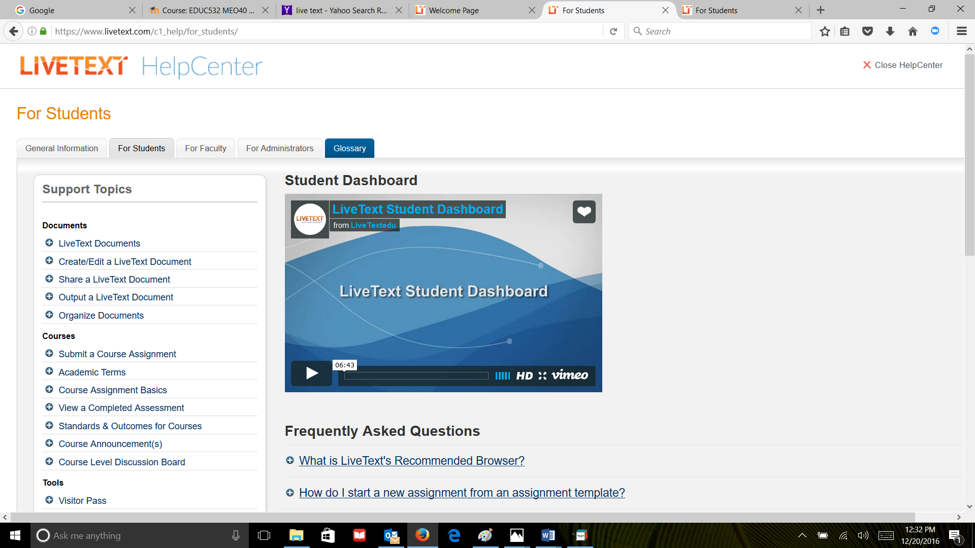Open the LiveTextedu uploader link
The height and width of the screenshot is (548, 975).
point(373,225)
